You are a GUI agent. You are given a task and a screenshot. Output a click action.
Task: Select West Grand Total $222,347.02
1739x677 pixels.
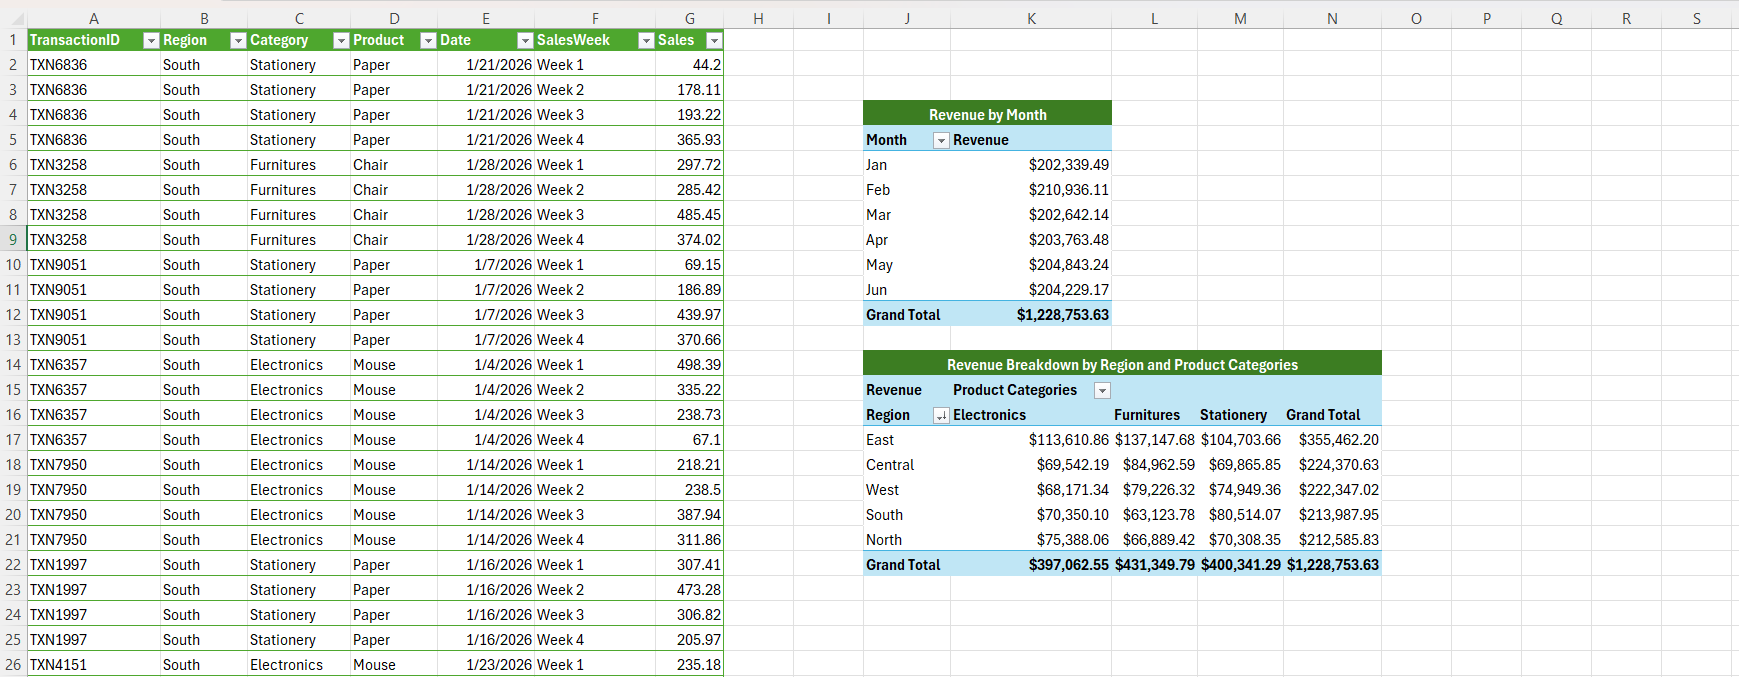pyautogui.click(x=1332, y=489)
